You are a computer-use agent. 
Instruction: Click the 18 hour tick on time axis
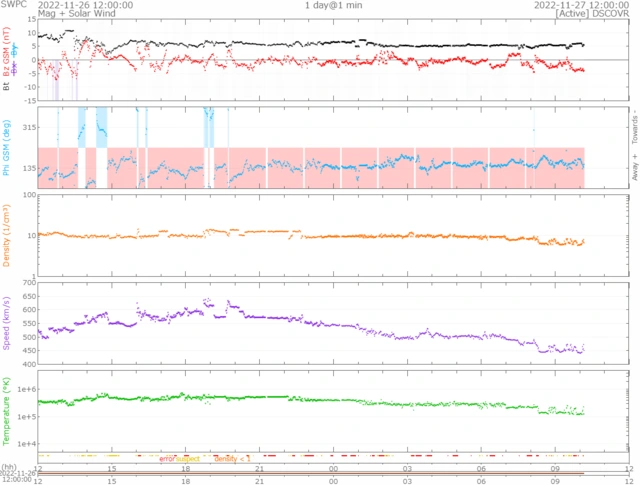pos(186,468)
